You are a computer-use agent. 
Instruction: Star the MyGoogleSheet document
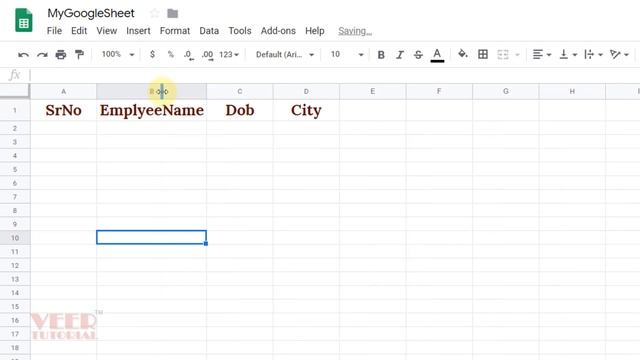(x=154, y=13)
